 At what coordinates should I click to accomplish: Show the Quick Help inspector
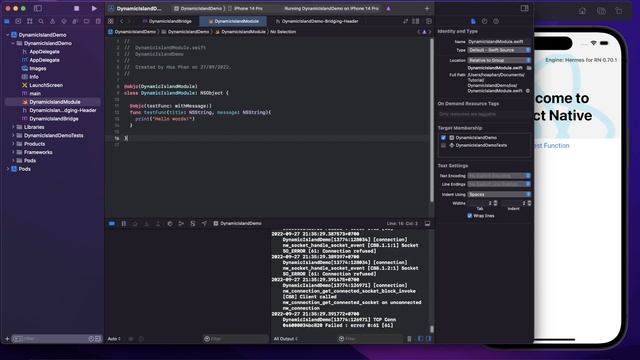[496, 21]
